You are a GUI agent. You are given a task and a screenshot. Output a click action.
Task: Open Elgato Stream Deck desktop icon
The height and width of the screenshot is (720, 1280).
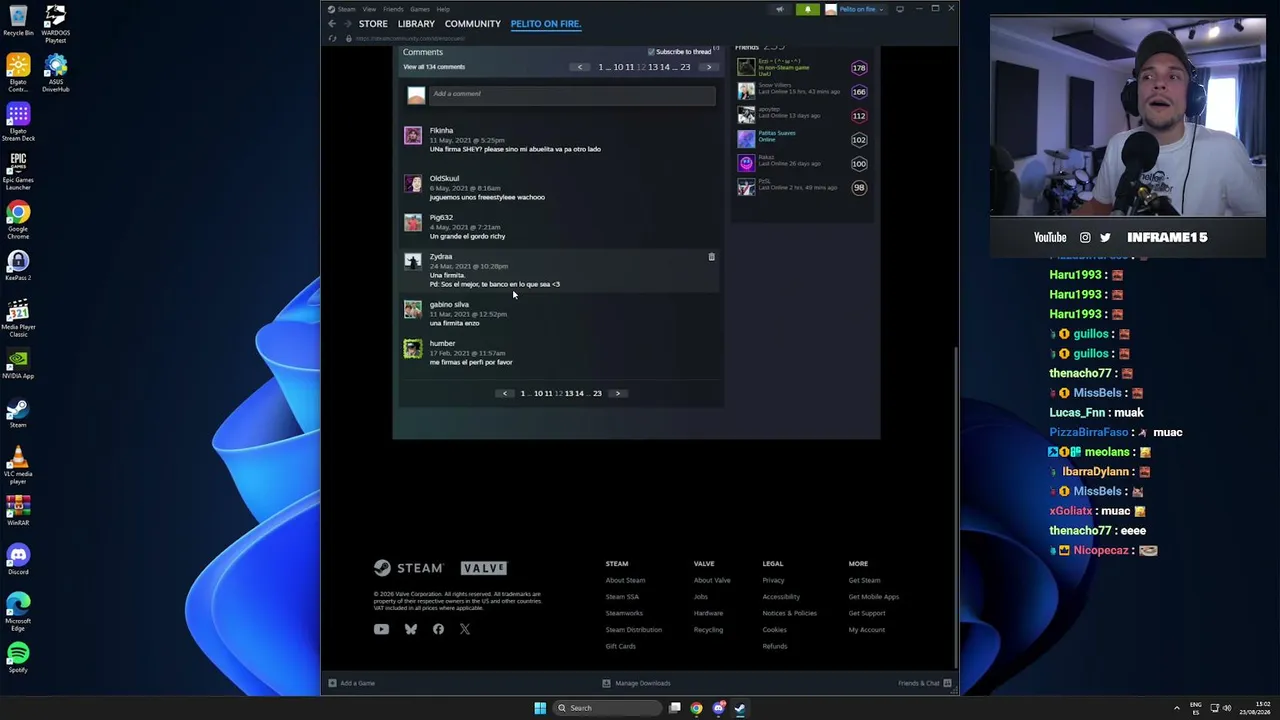pyautogui.click(x=18, y=119)
